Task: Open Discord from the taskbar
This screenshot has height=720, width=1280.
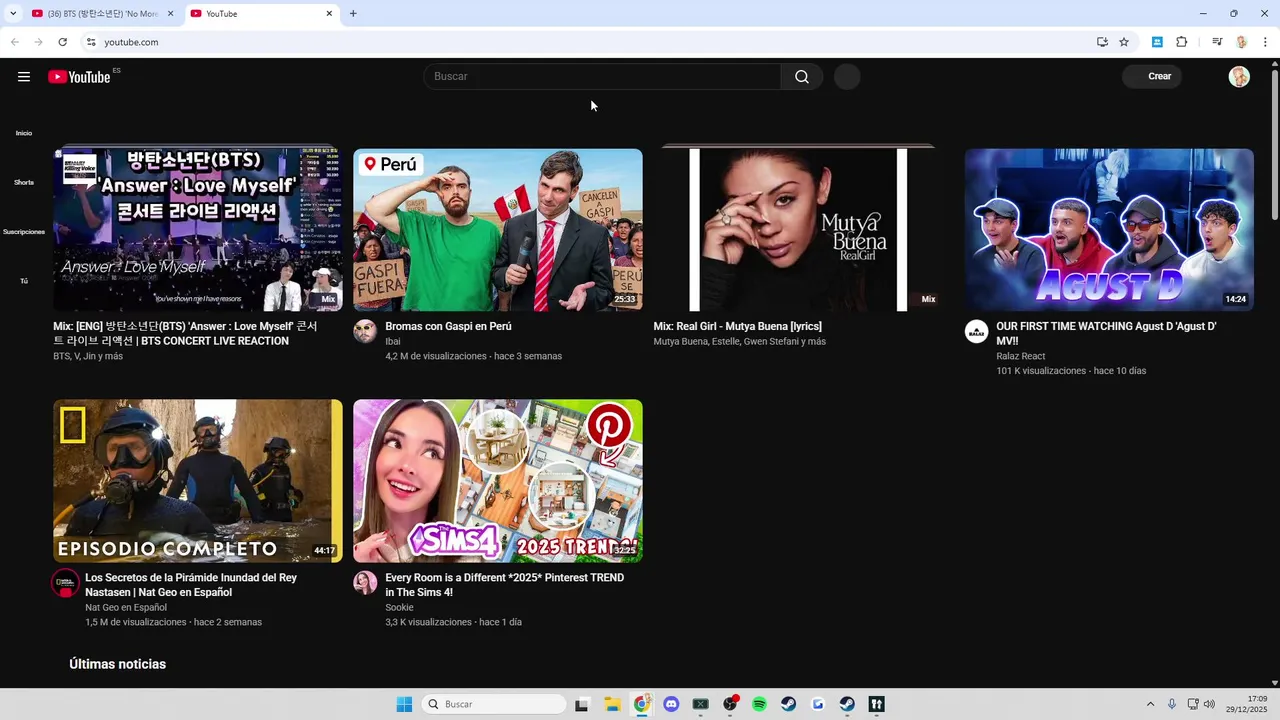Action: pos(671,704)
